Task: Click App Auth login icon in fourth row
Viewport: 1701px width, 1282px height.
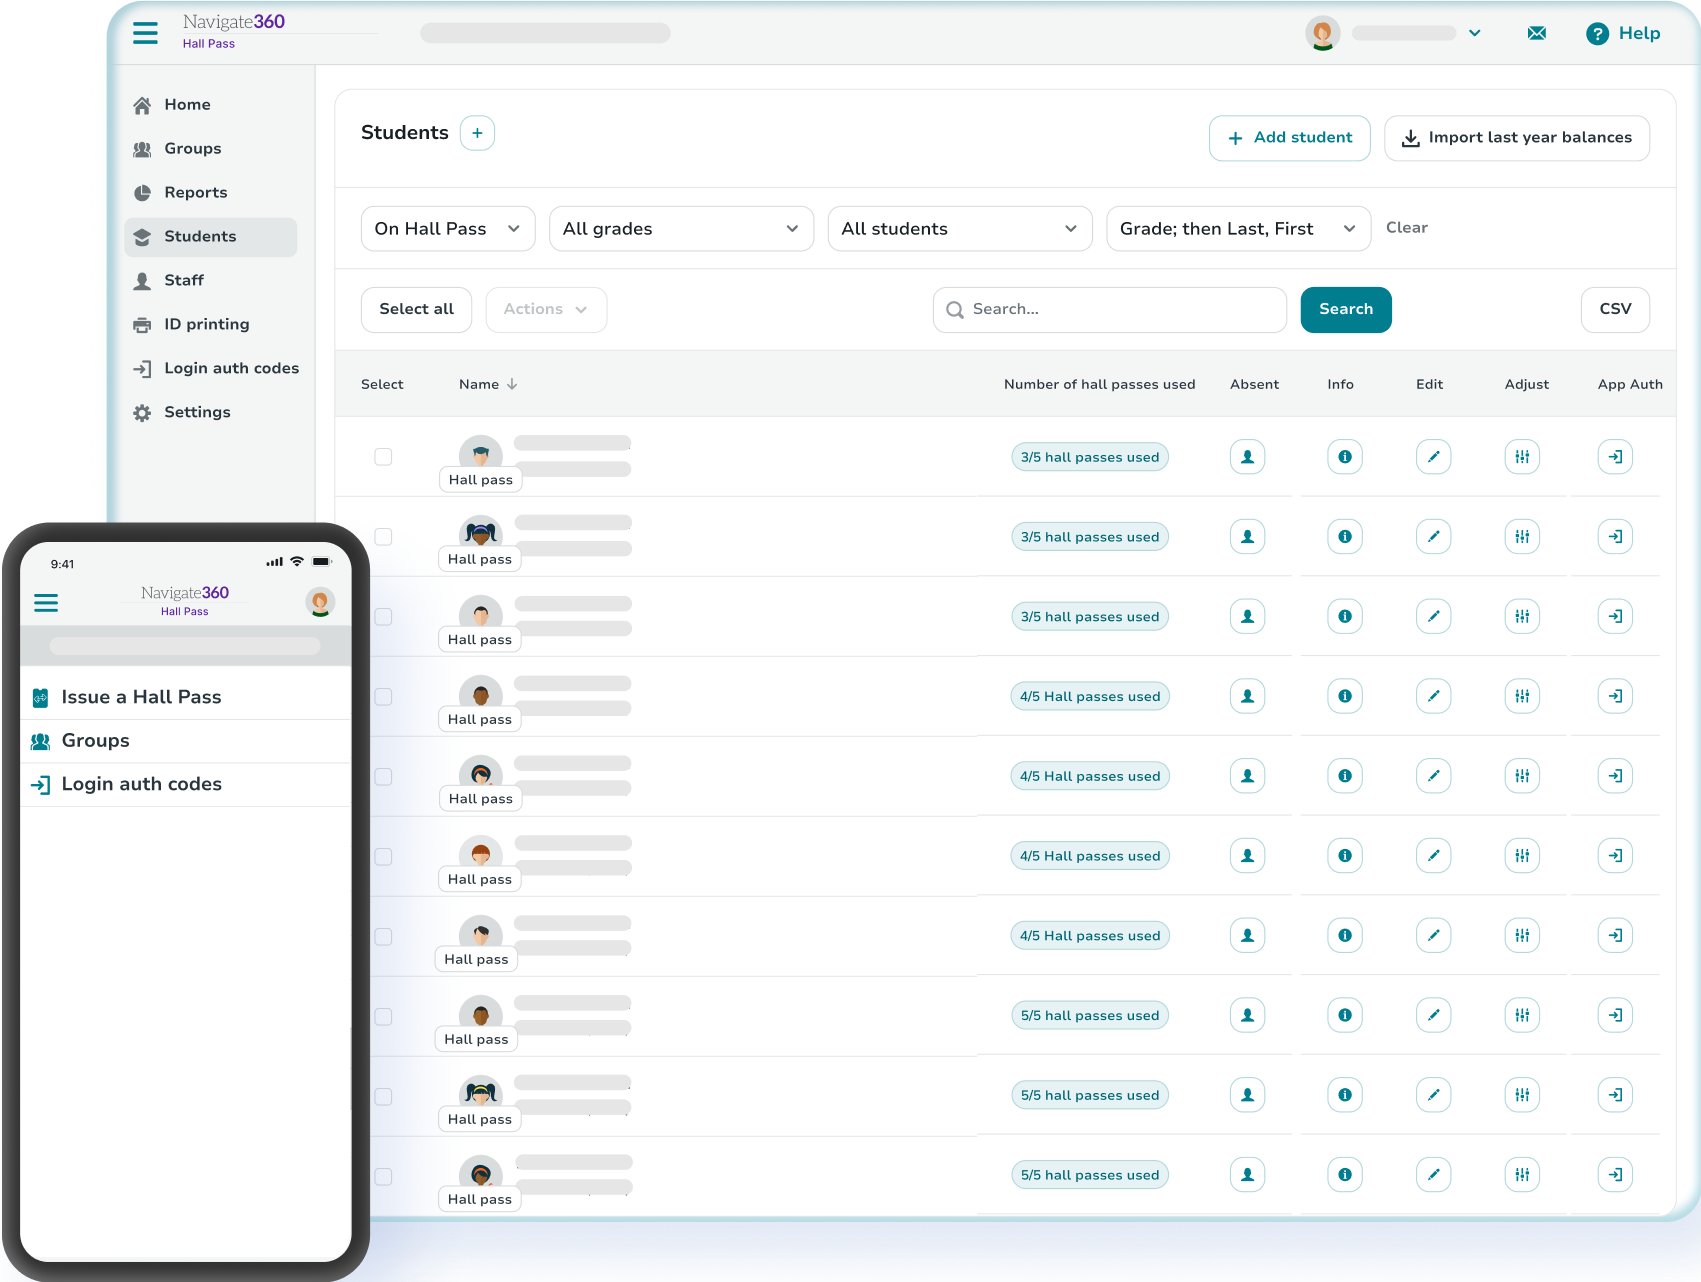Action: pos(1615,696)
